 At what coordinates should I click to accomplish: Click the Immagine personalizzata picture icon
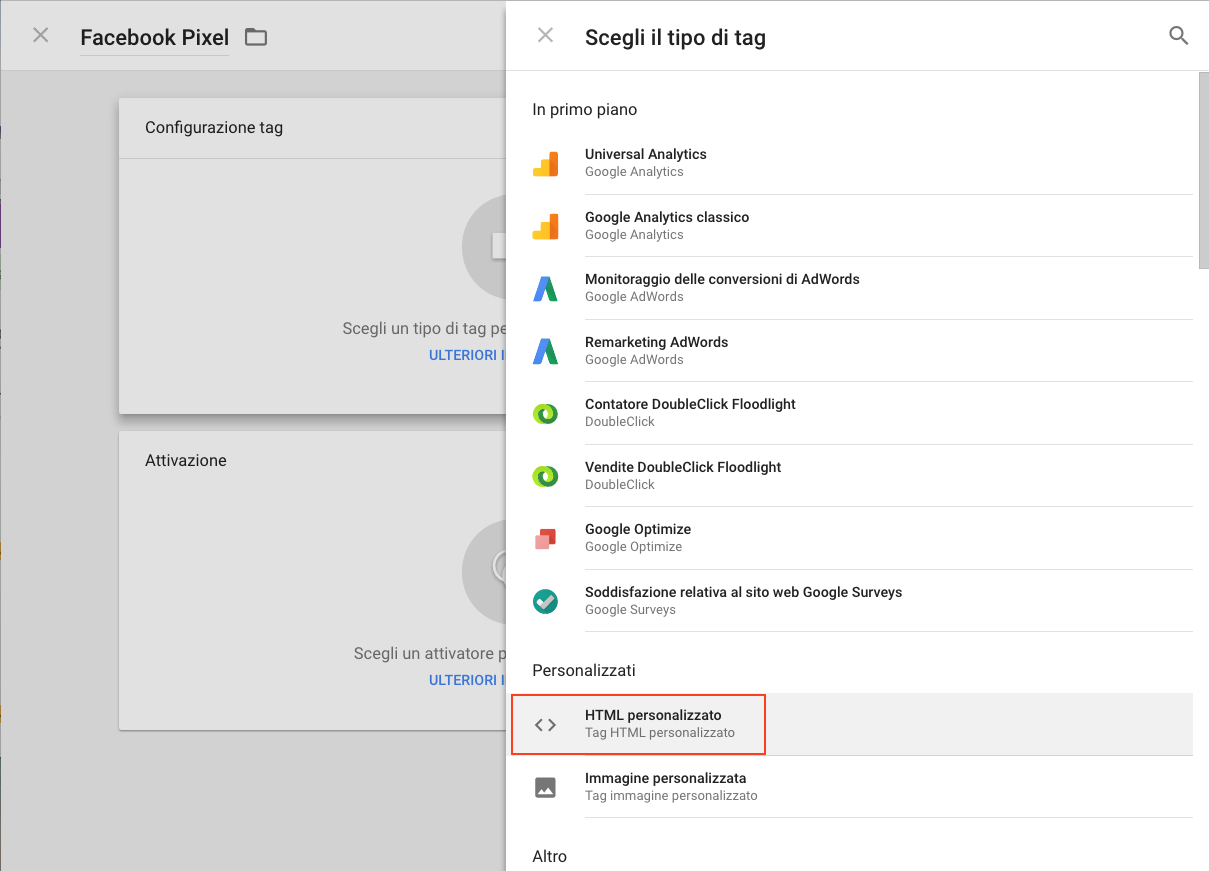(545, 787)
